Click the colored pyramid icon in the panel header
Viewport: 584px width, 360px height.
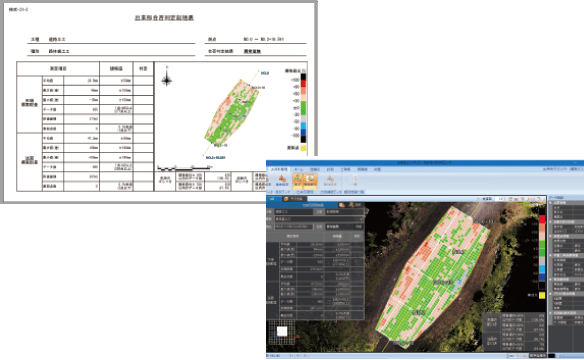tap(351, 205)
